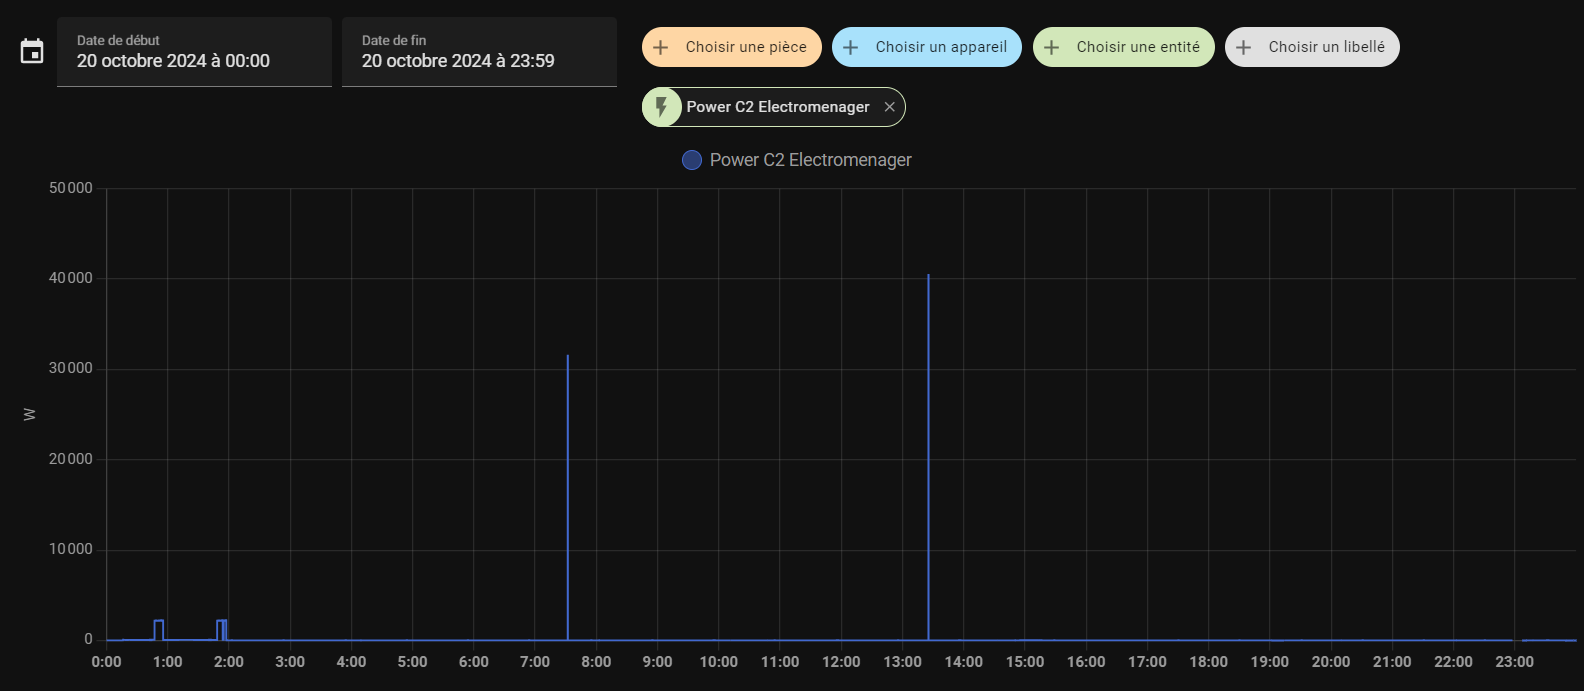Click the 13:00 time axis label
The width and height of the screenshot is (1584, 691).
point(902,662)
